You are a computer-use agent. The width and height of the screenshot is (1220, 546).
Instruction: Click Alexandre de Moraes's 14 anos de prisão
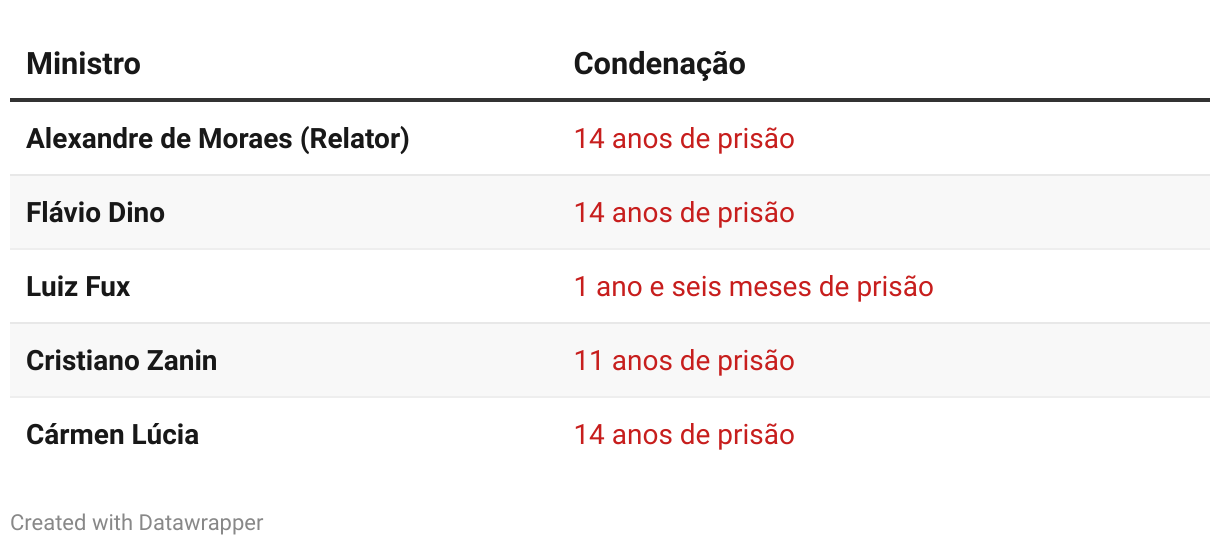(684, 138)
